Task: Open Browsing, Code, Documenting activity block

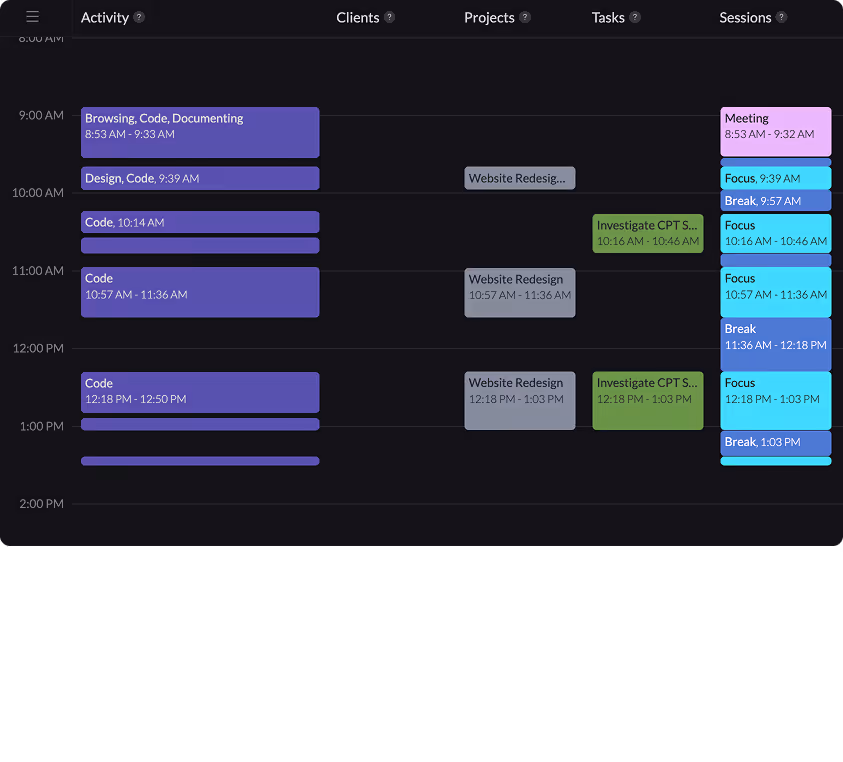Action: click(x=200, y=132)
